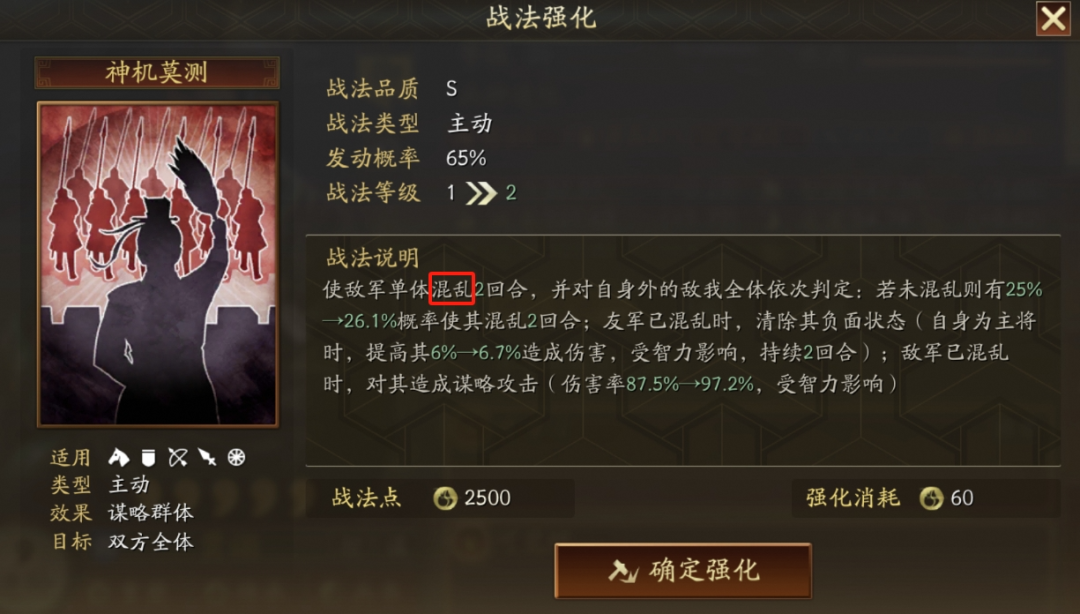
Task: Click the red-highlighted 混乱 keyword
Action: pos(452,289)
